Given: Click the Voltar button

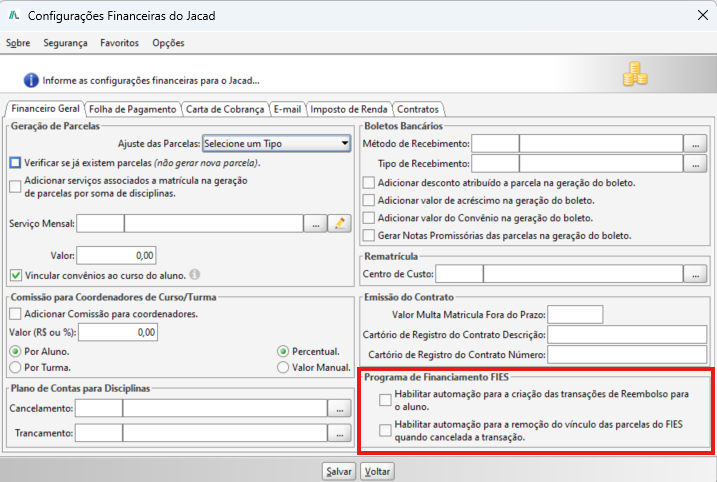Looking at the screenshot, I should click(x=377, y=471).
